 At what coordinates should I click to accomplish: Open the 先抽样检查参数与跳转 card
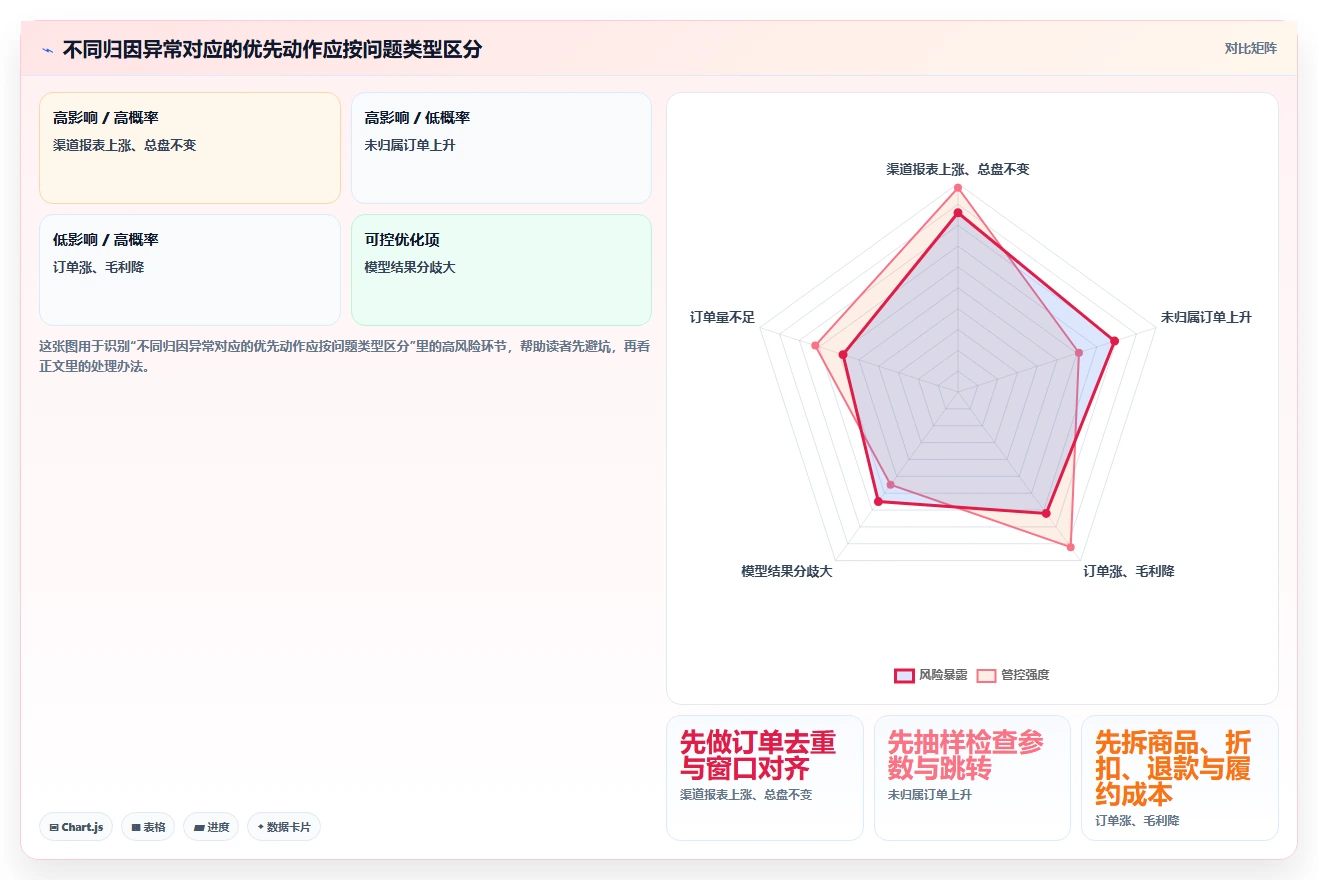972,778
